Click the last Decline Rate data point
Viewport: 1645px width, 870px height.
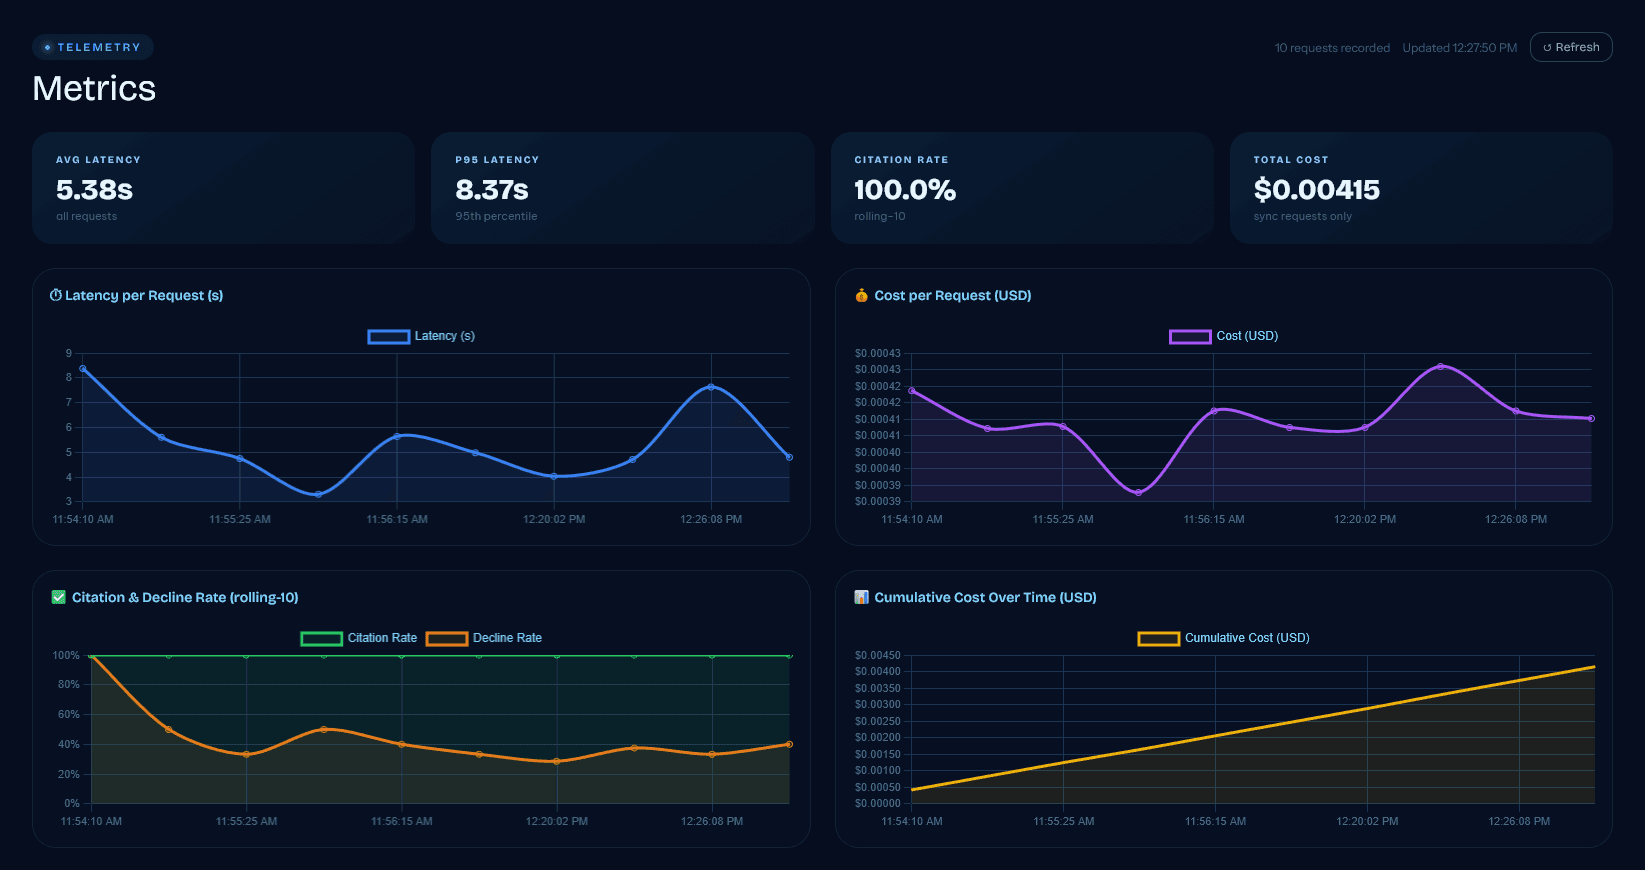789,744
